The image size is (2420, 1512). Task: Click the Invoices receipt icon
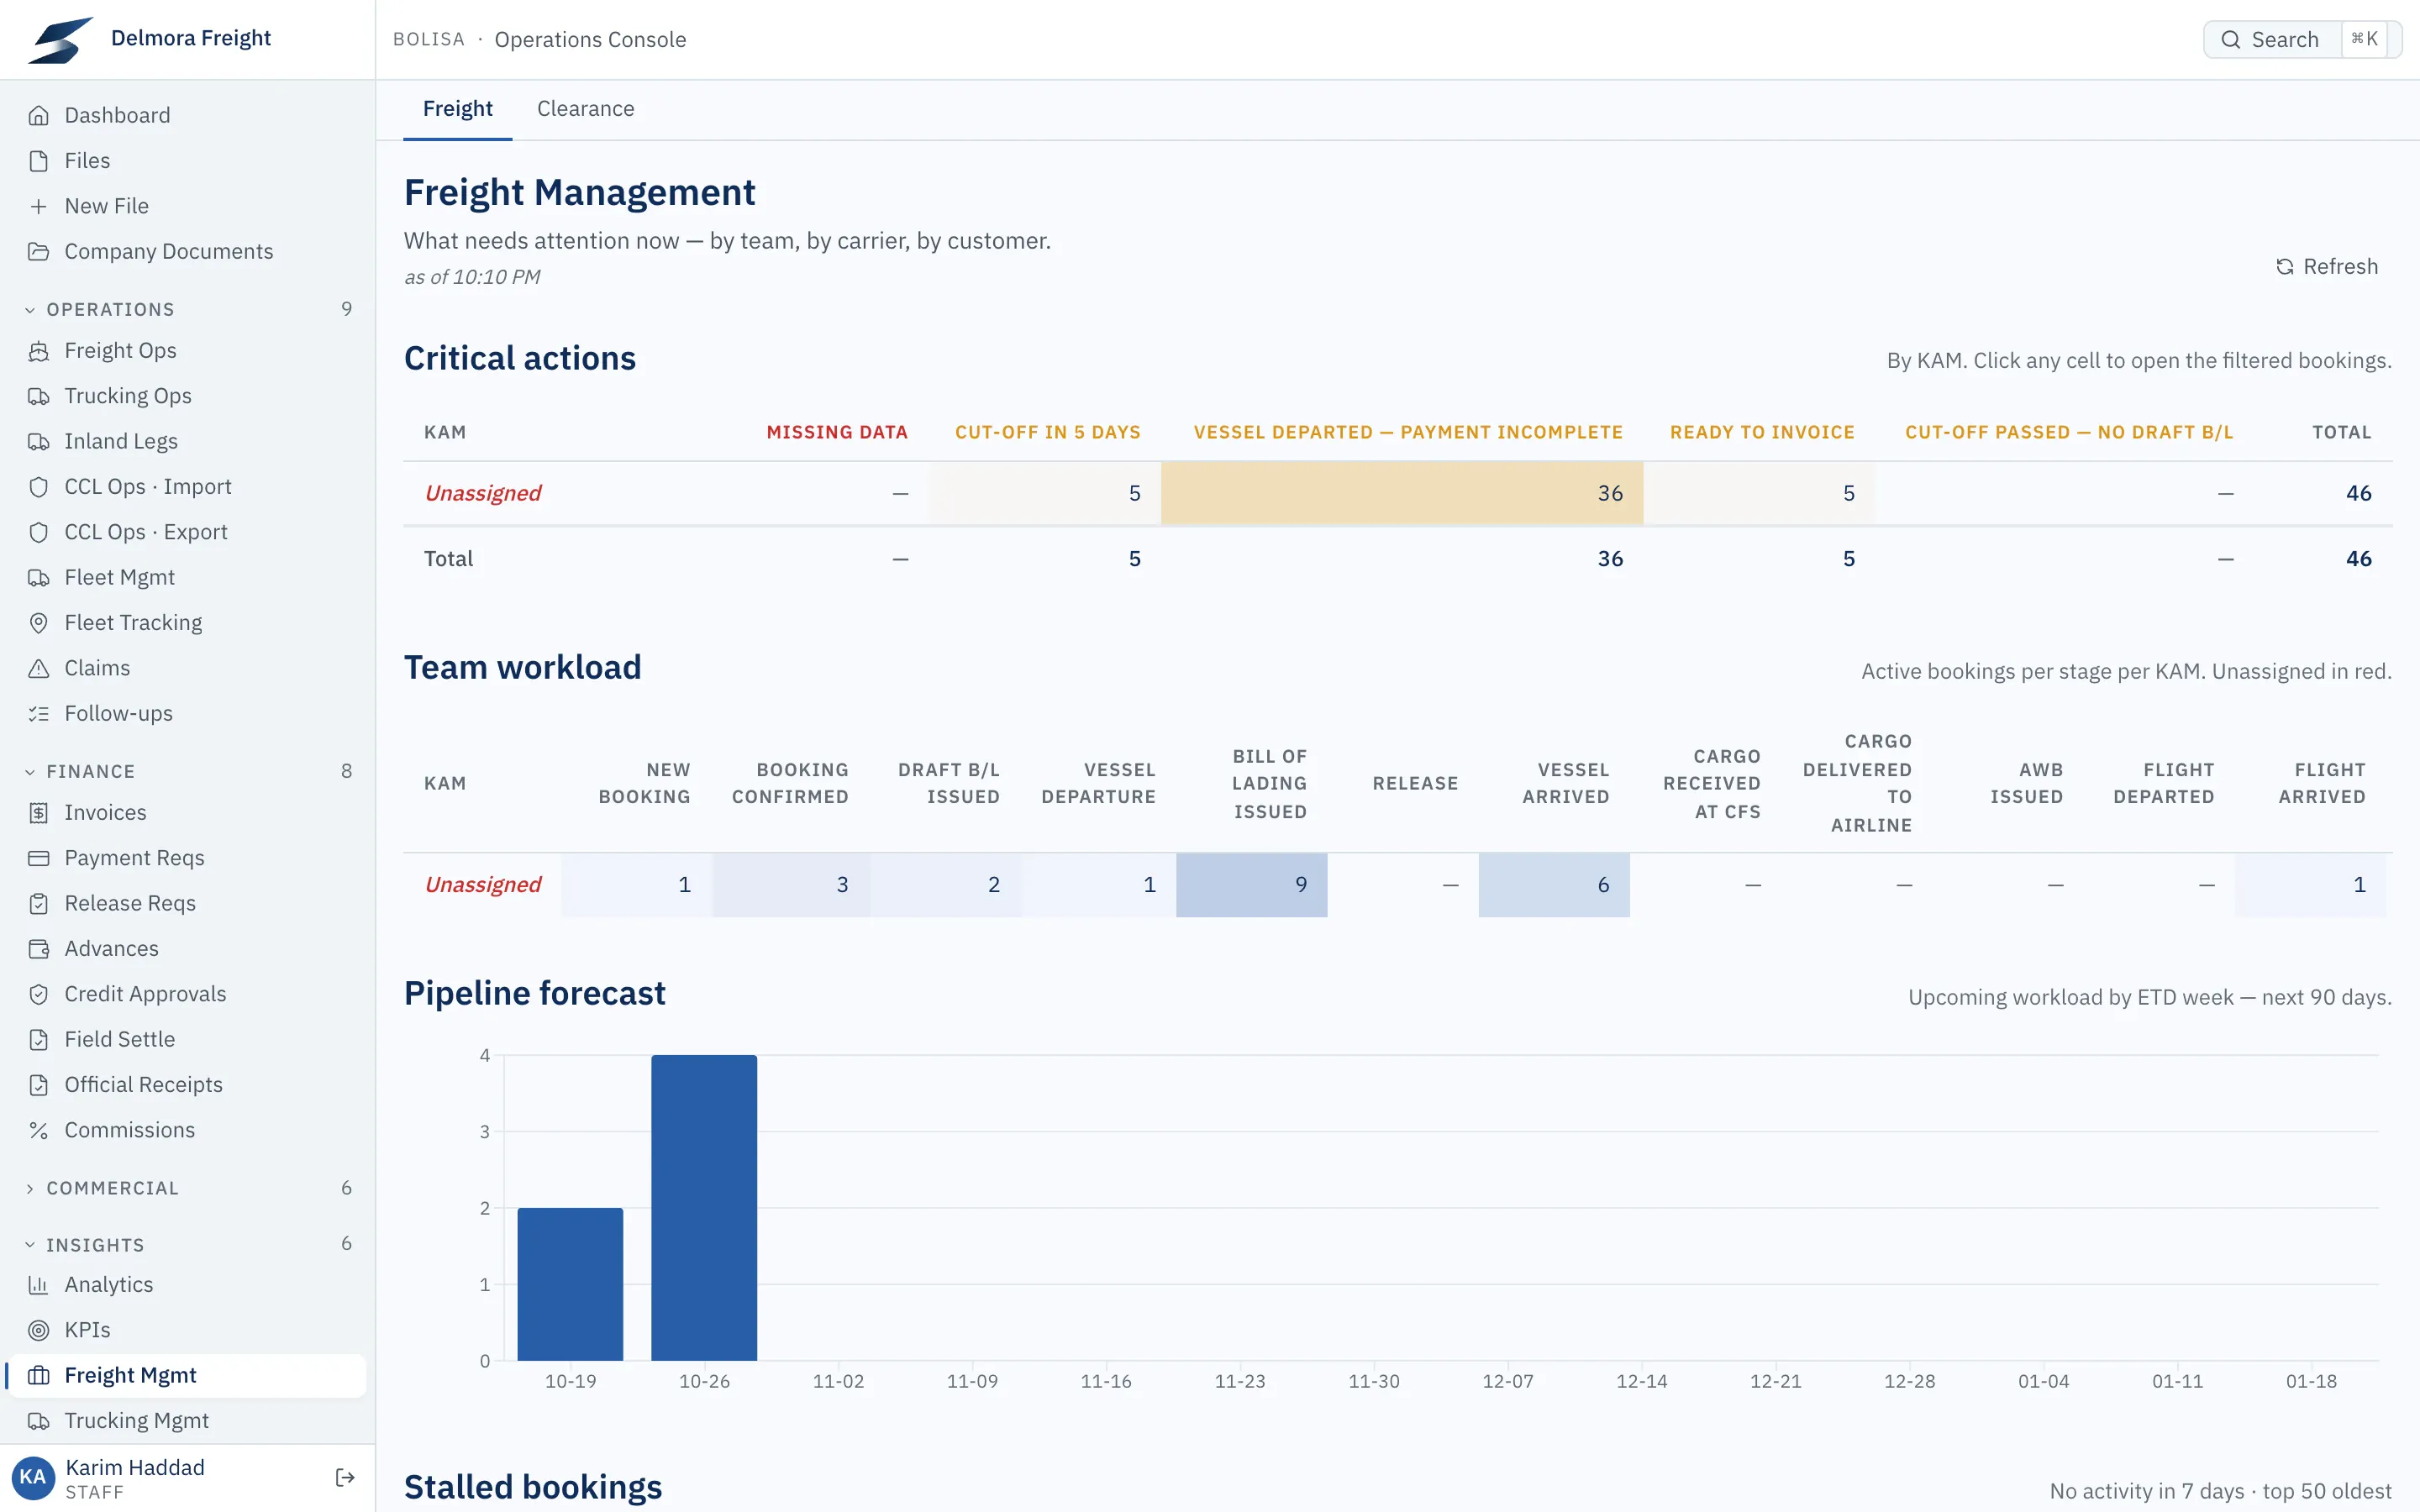coord(38,813)
